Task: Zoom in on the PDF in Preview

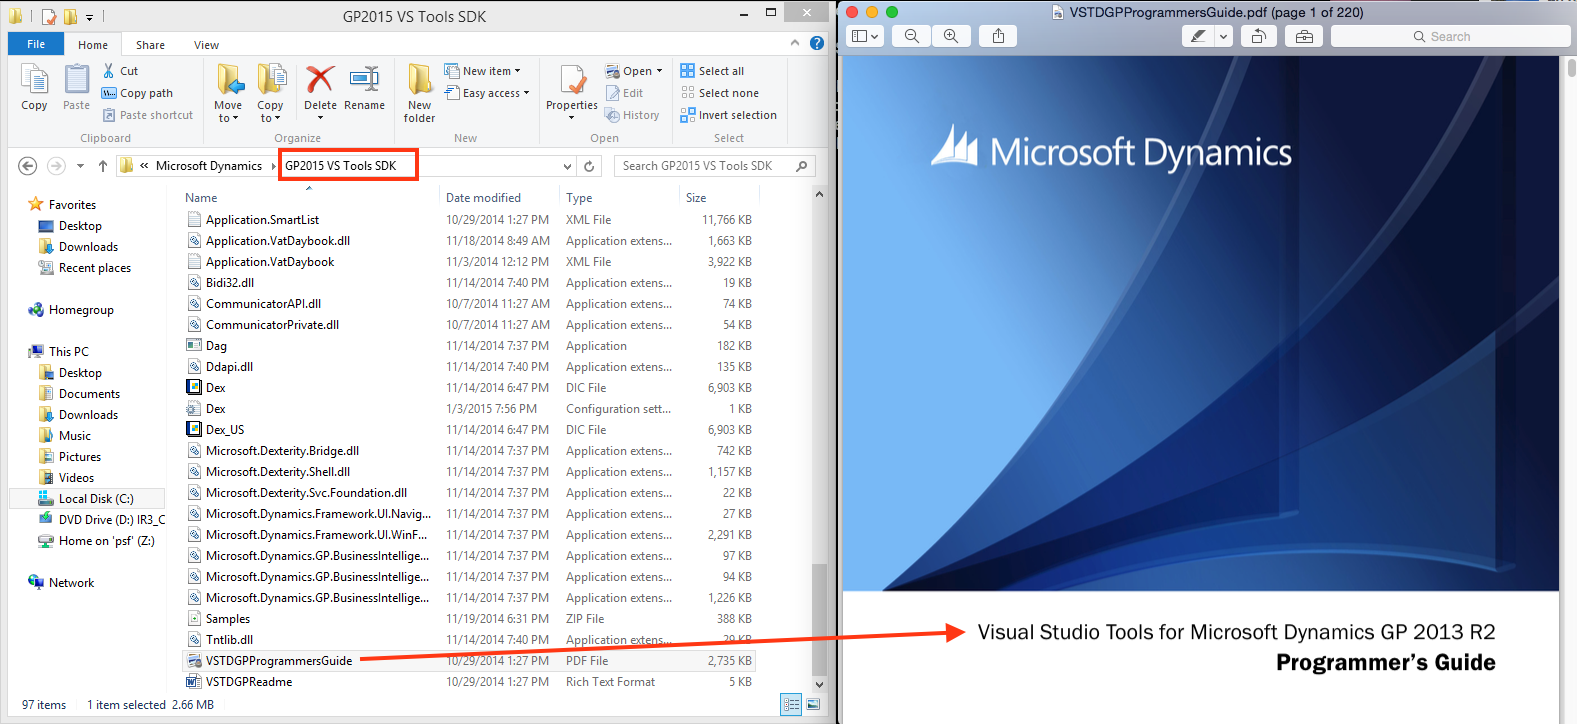Action: (951, 36)
